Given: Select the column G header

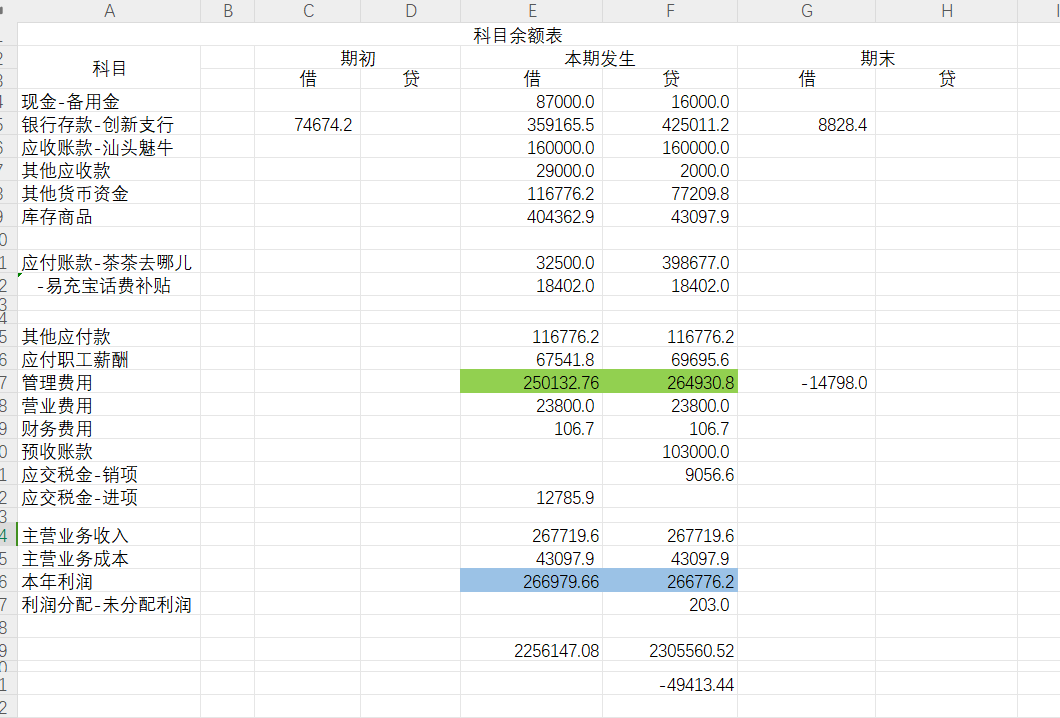Looking at the screenshot, I should click(x=806, y=11).
